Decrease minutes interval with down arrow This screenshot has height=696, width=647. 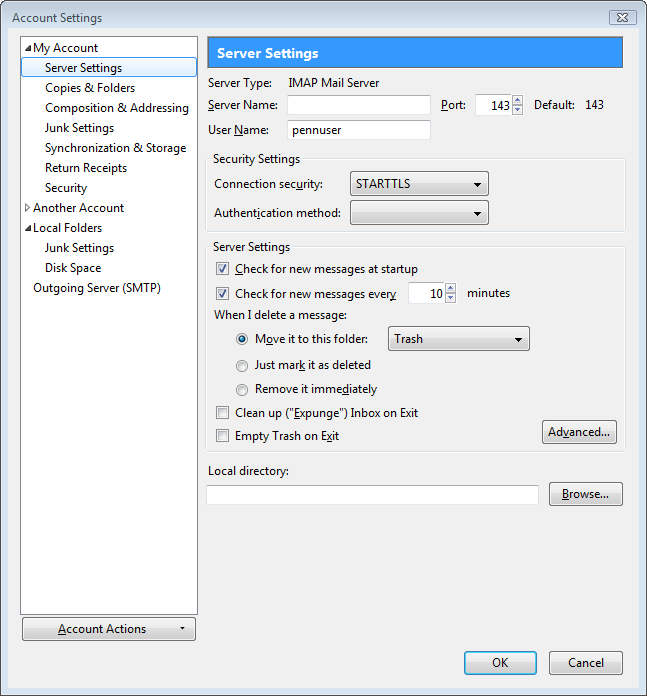click(450, 298)
